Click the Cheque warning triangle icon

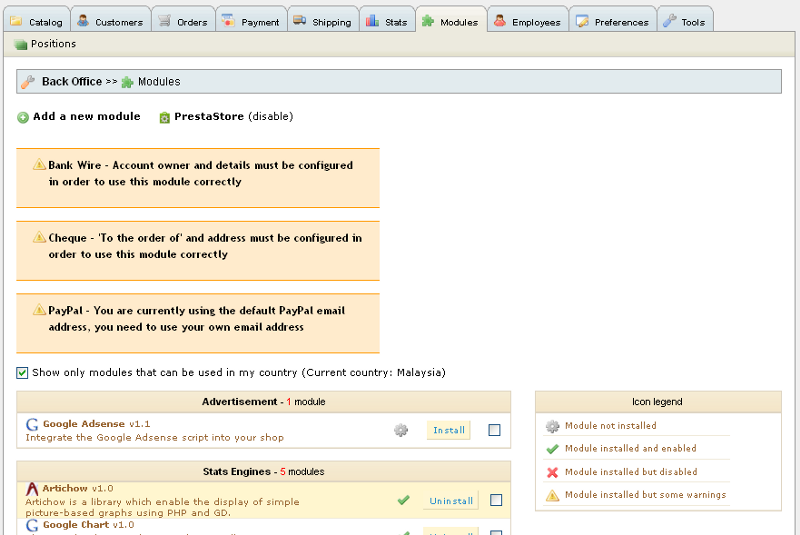(x=39, y=237)
